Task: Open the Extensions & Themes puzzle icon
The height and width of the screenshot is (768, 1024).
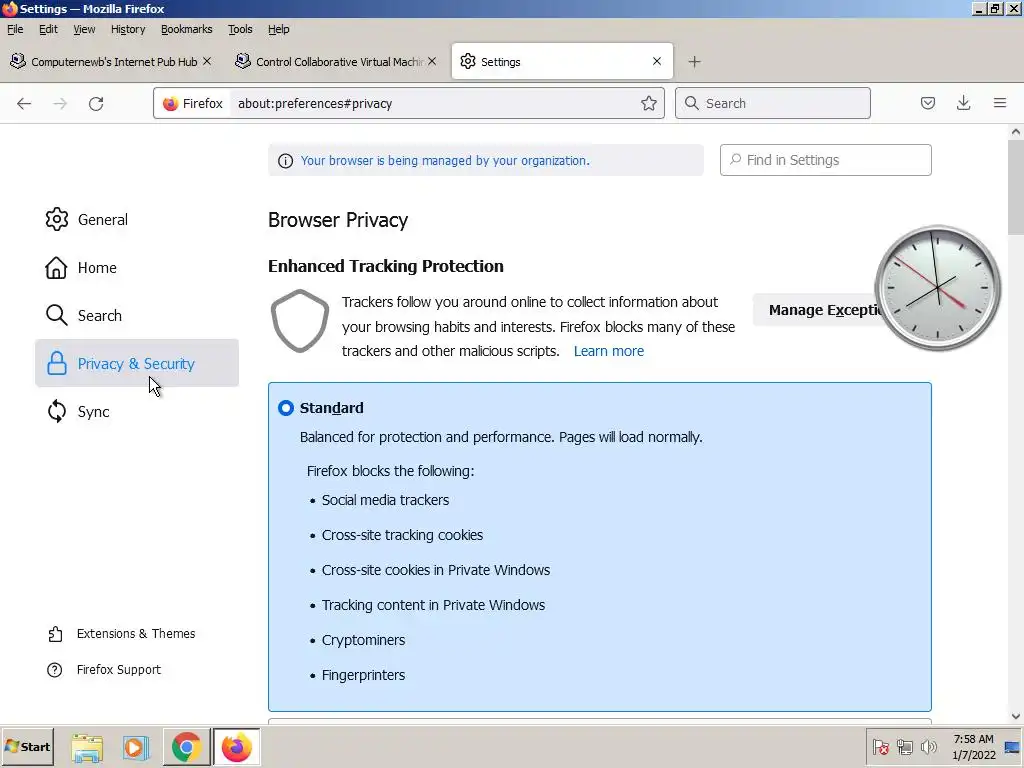Action: 56,633
